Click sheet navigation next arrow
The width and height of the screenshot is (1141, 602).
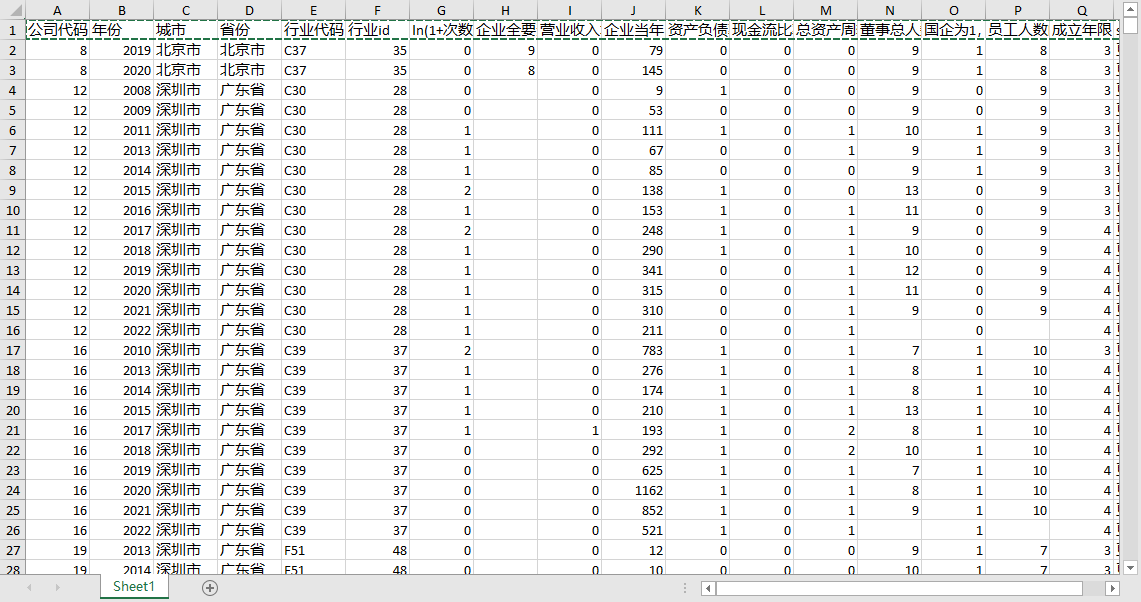pyautogui.click(x=57, y=587)
